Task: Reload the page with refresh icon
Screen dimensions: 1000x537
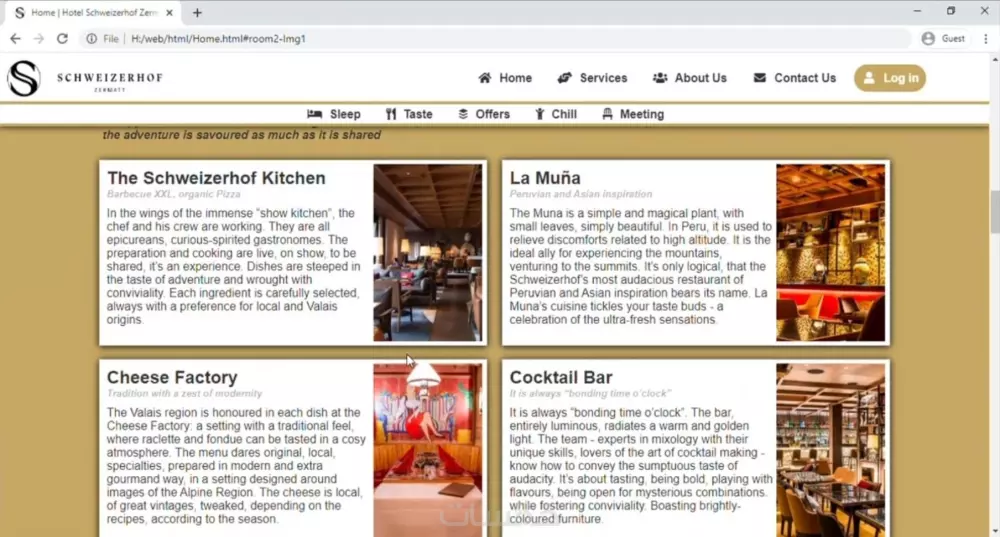Action: [x=62, y=39]
